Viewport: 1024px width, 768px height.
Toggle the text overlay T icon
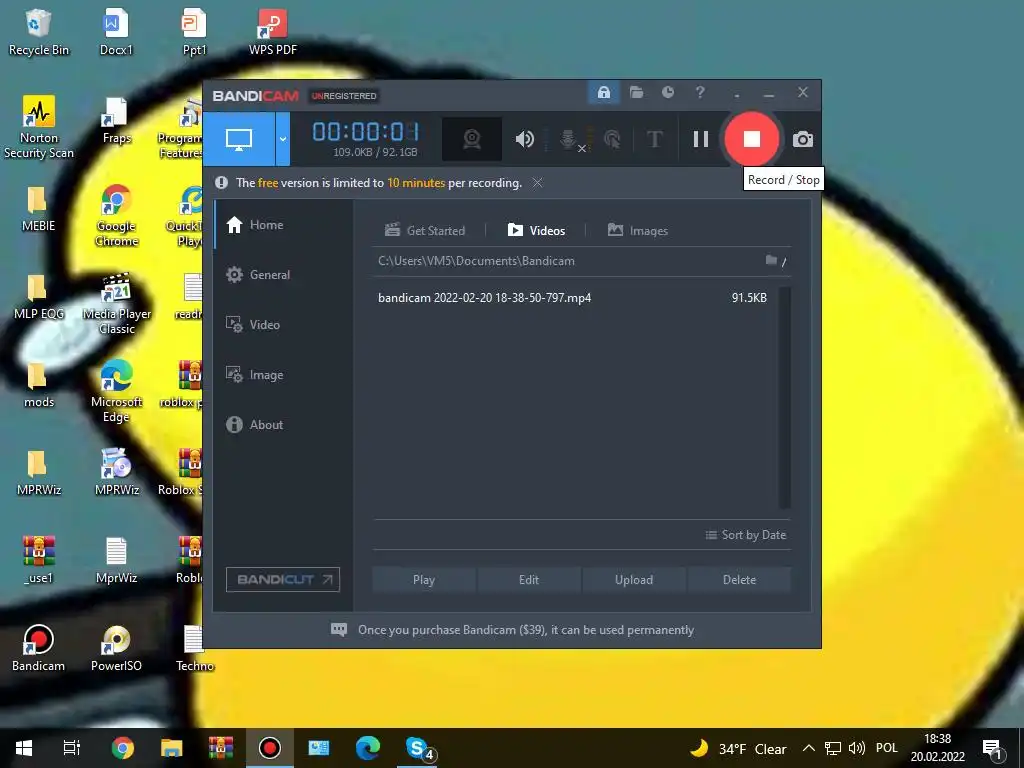pos(654,138)
